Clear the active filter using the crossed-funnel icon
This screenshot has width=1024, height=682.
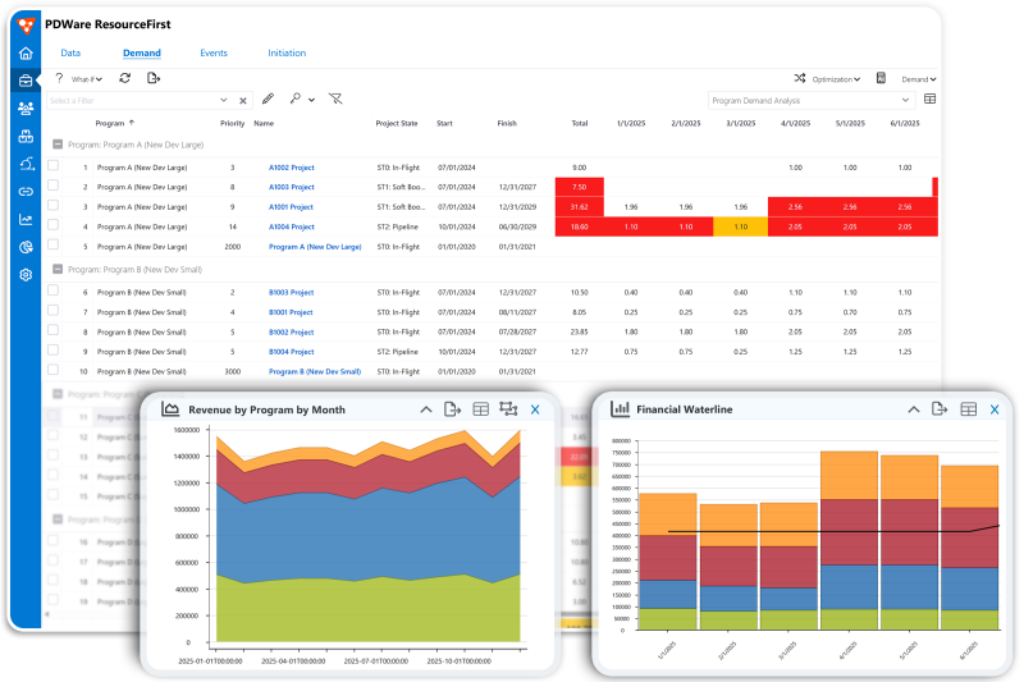[x=336, y=99]
